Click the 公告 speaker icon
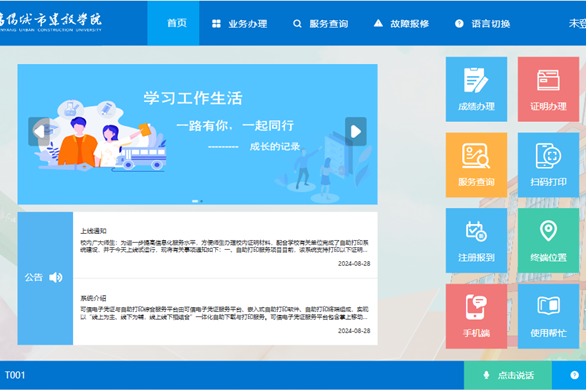Viewport: 586px width, 390px height. click(56, 277)
